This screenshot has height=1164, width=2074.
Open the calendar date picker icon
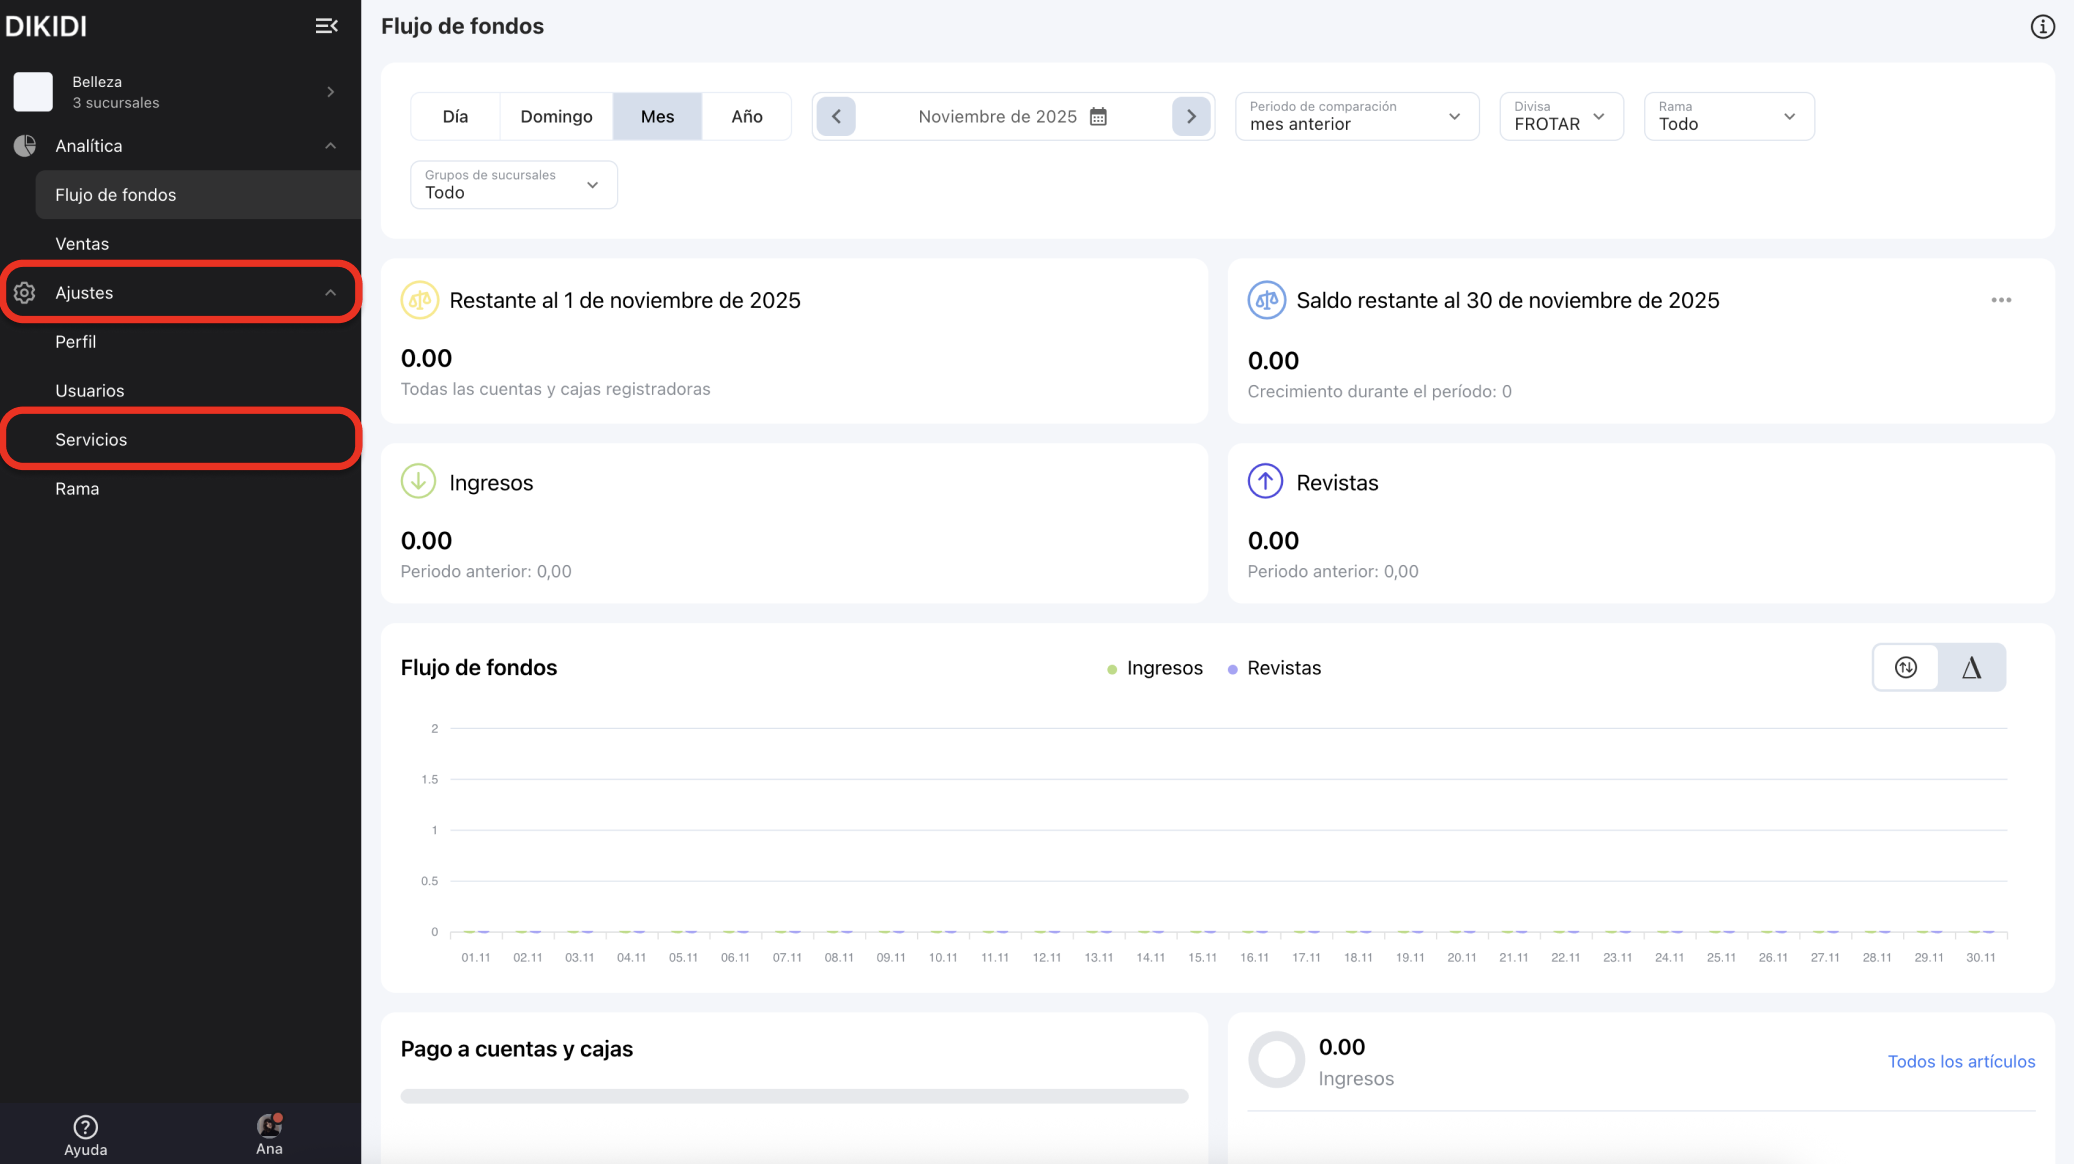(1098, 117)
